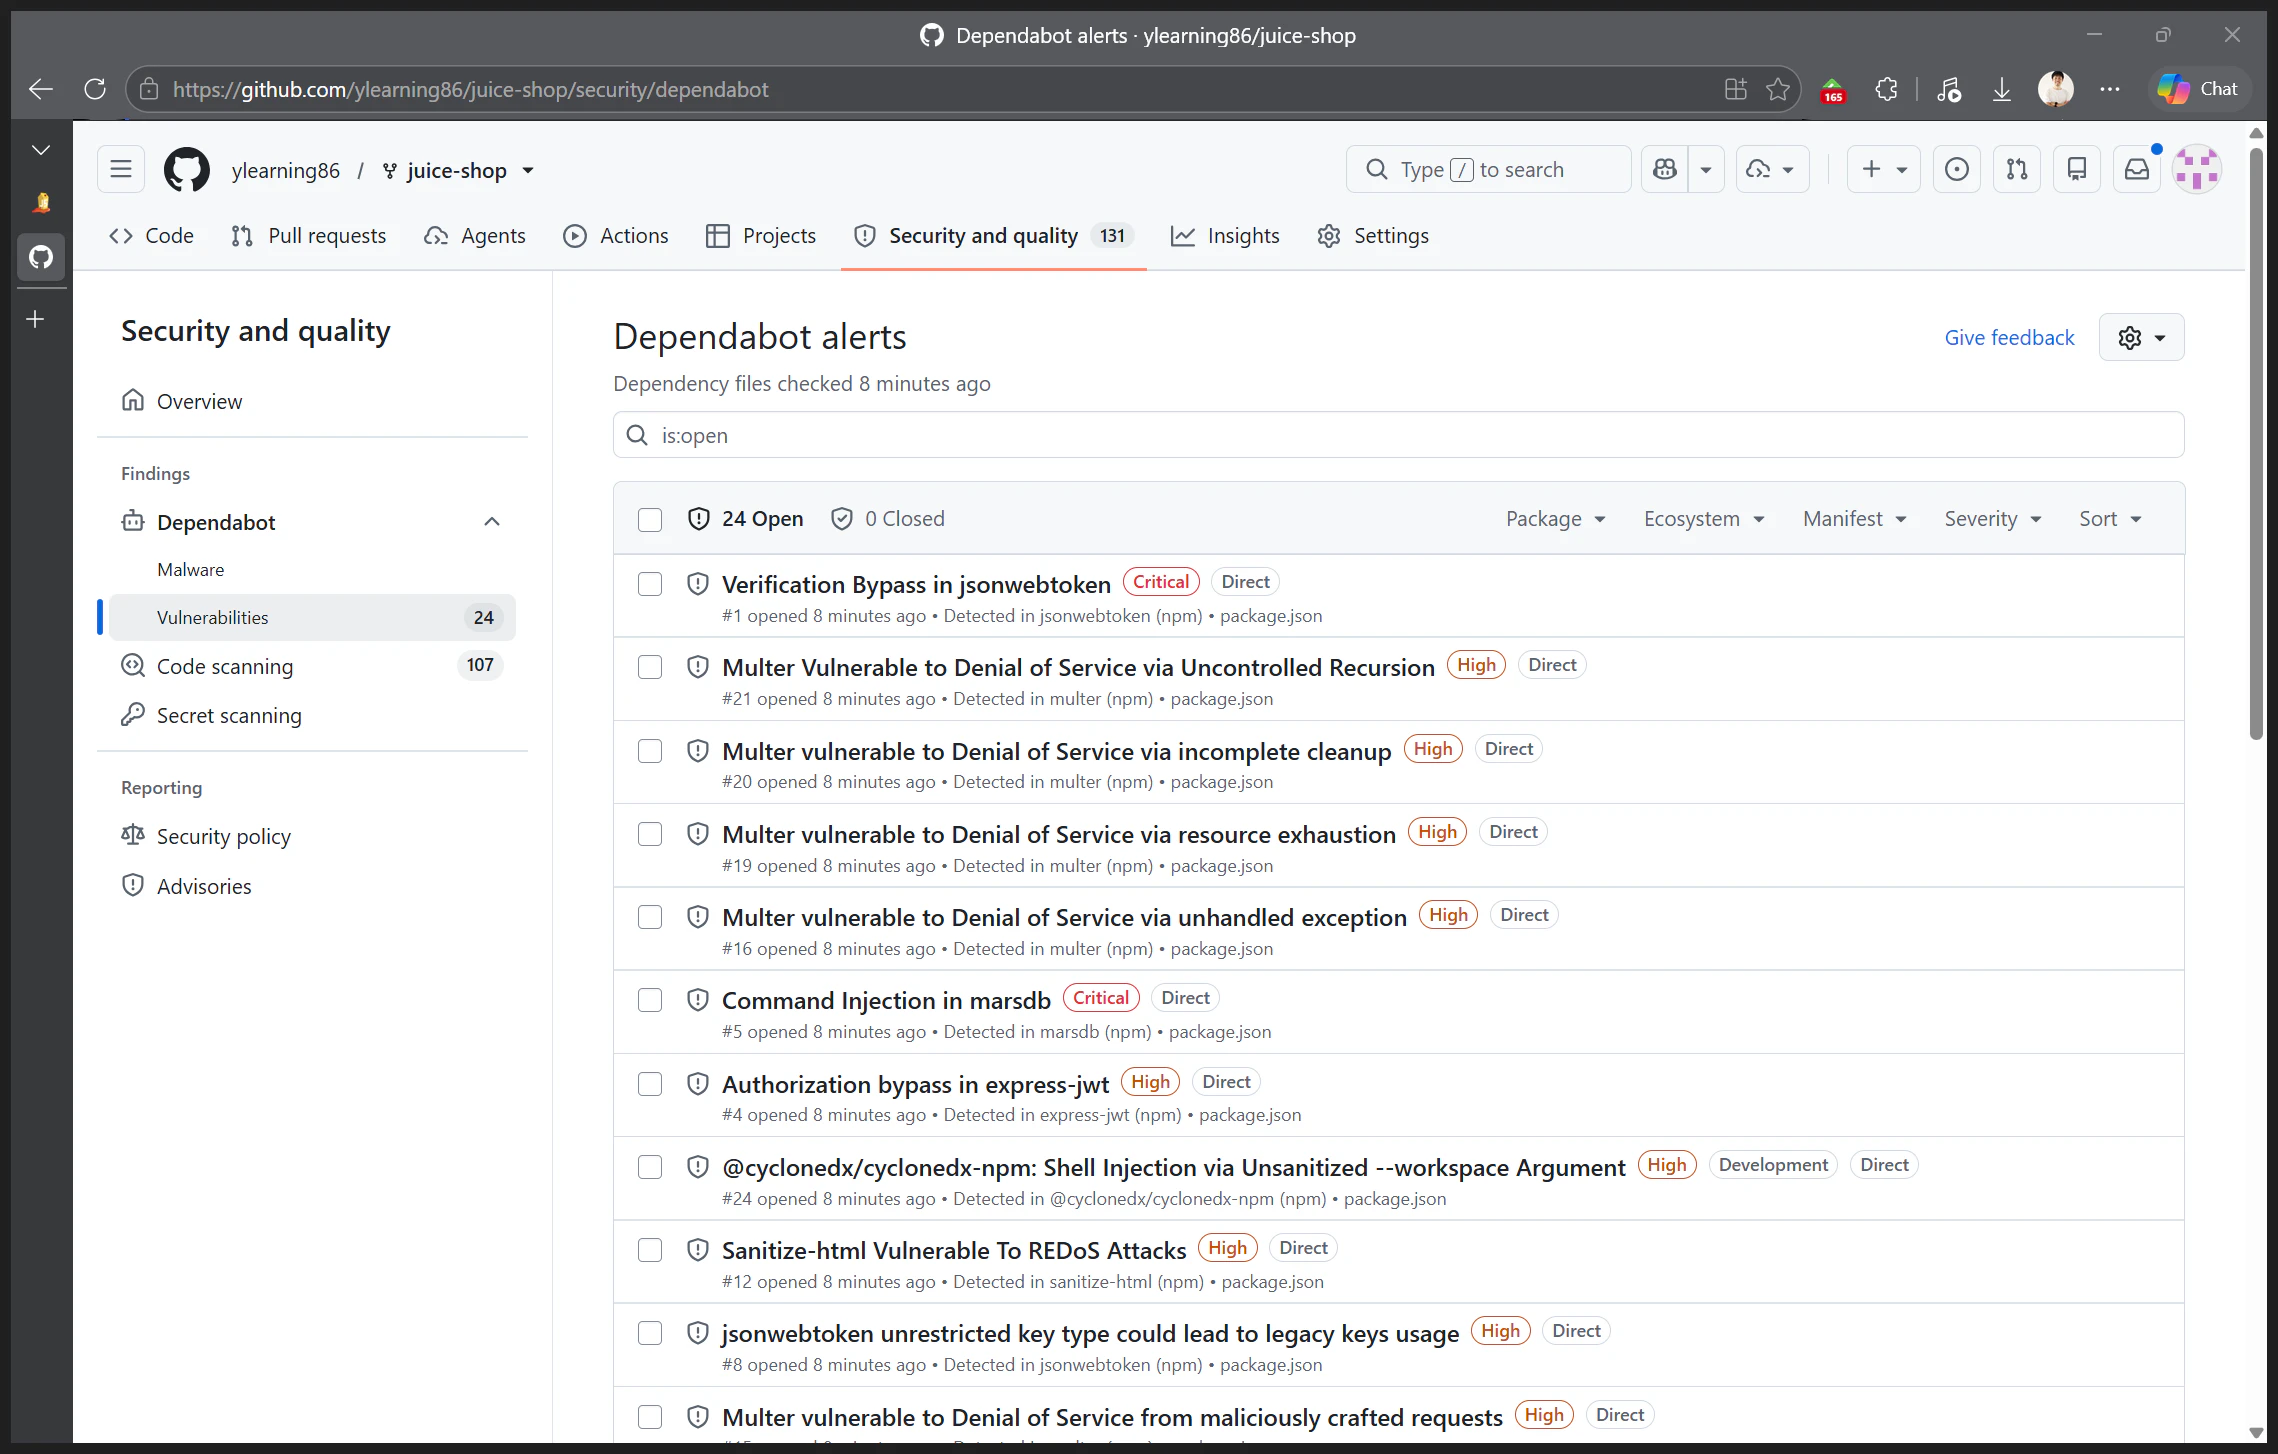This screenshot has width=2278, height=1454.
Task: Click the search magnifier in alerts filter
Action: 637,435
